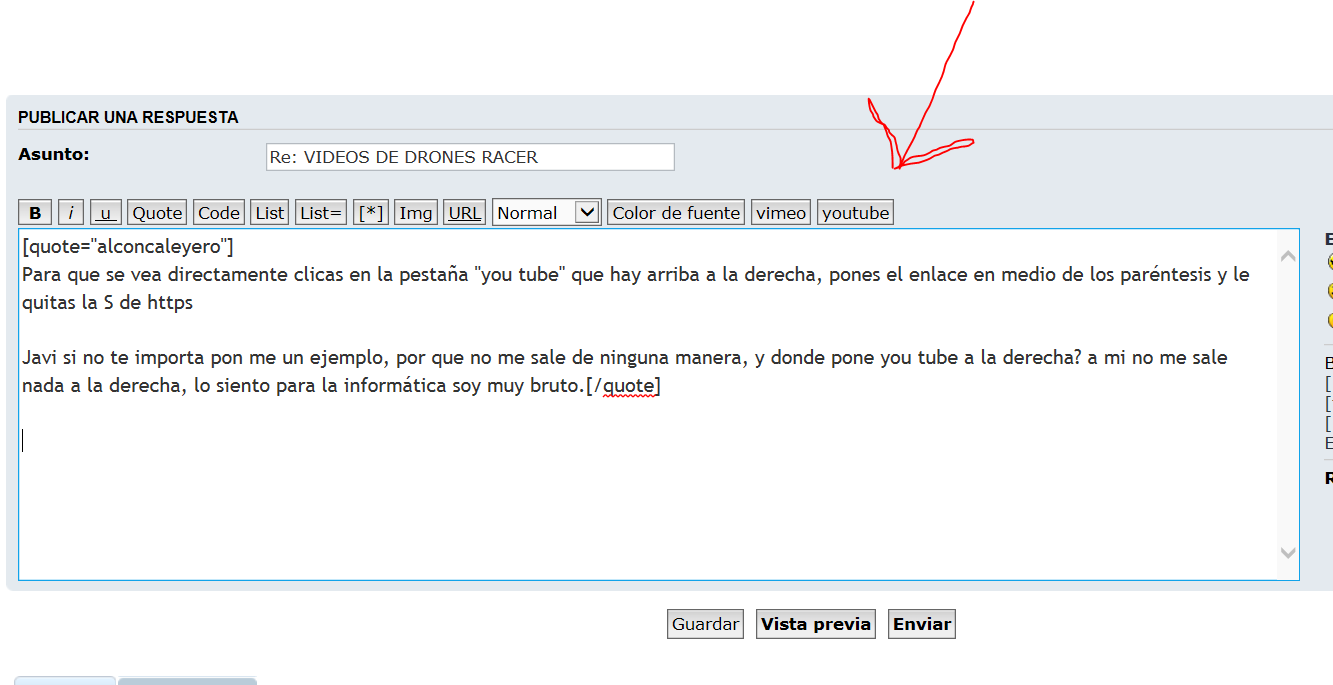Insert Code BBCode tag
This screenshot has width=1333, height=685.
[x=218, y=213]
